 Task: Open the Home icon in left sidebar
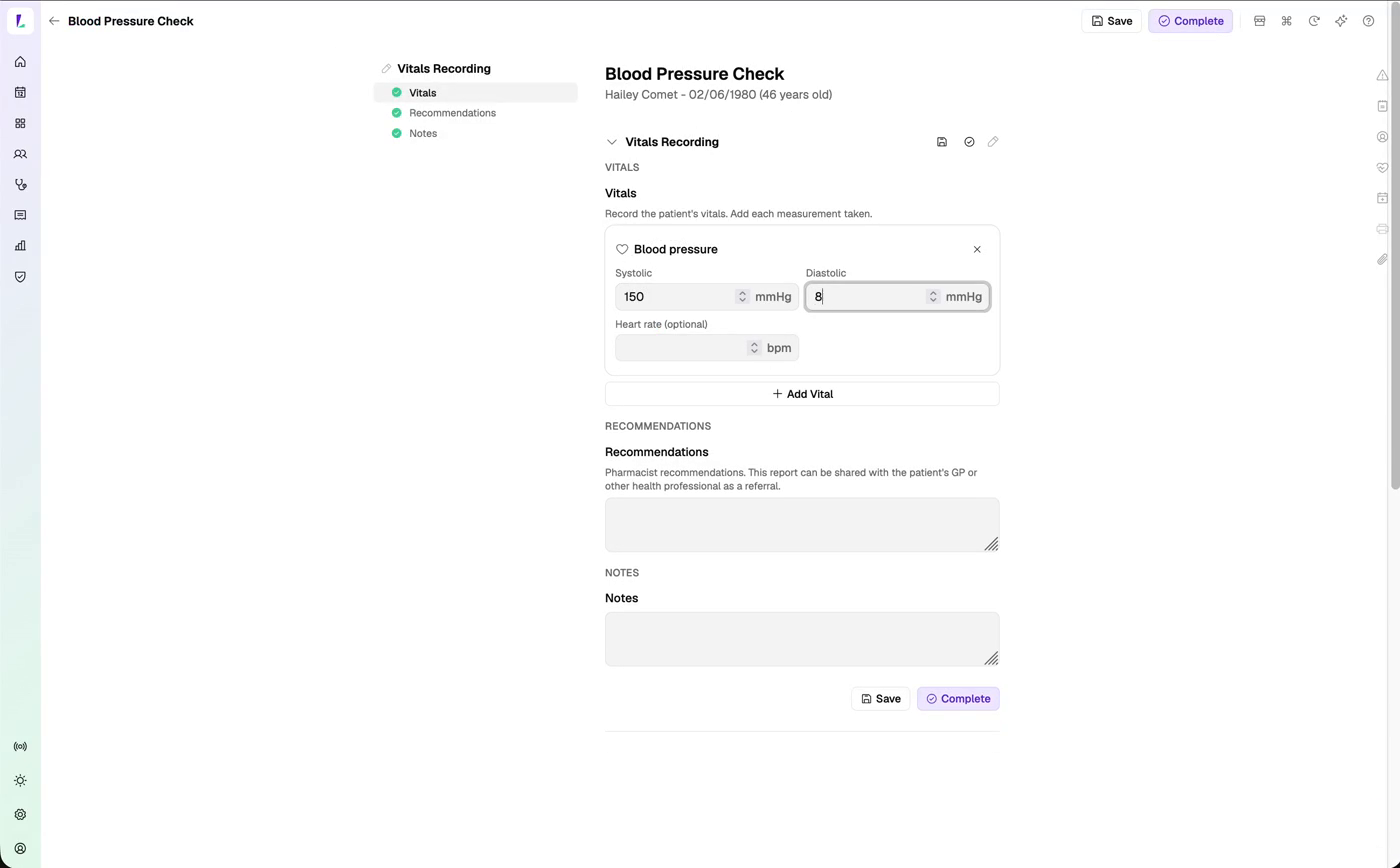20,62
